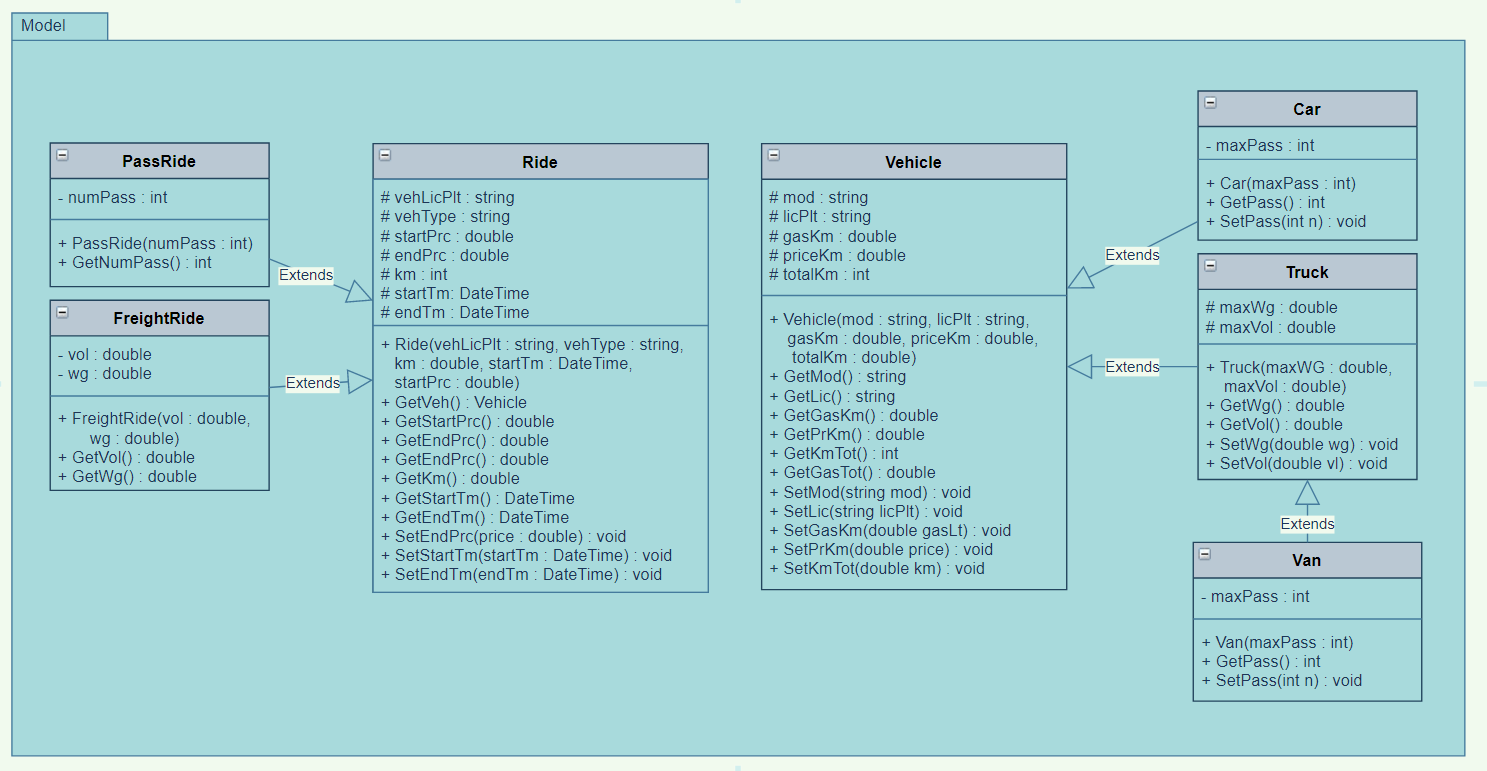Select '+ SetVol(double vl) : void'
The height and width of the screenshot is (771, 1487).
(1297, 463)
